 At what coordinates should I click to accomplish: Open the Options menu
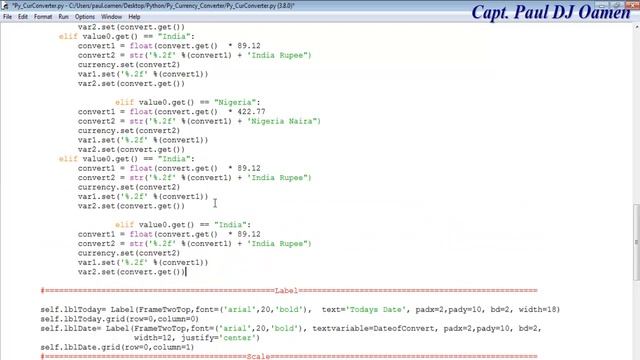coord(85,17)
